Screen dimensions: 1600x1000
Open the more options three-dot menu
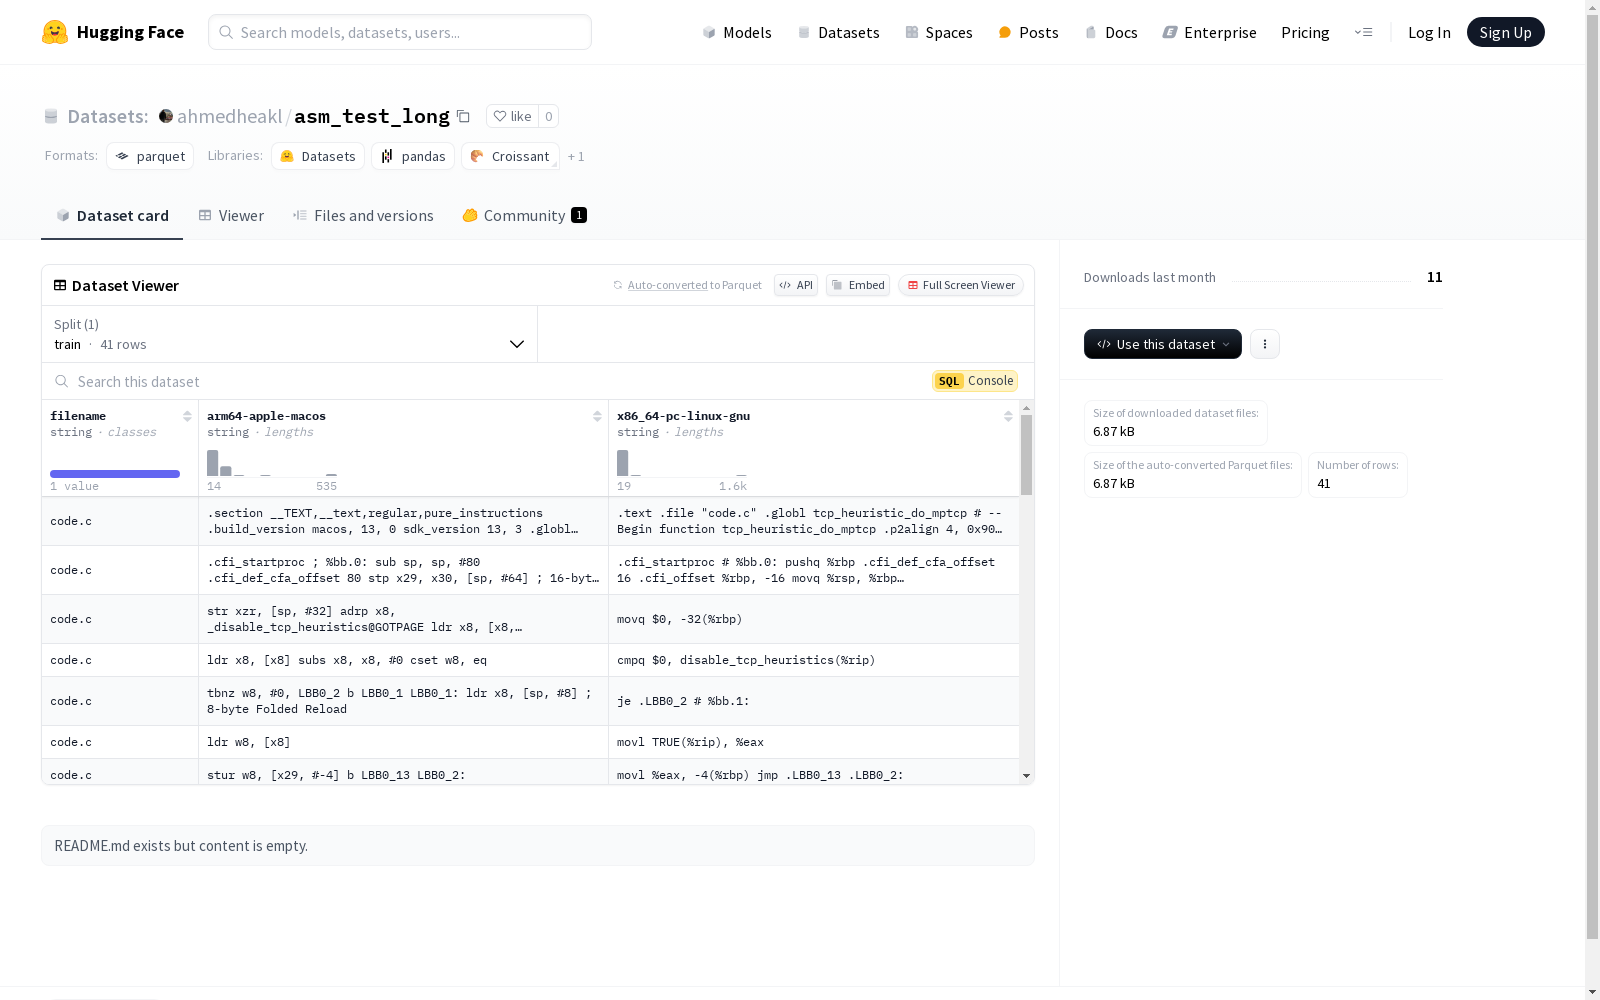tap(1265, 344)
